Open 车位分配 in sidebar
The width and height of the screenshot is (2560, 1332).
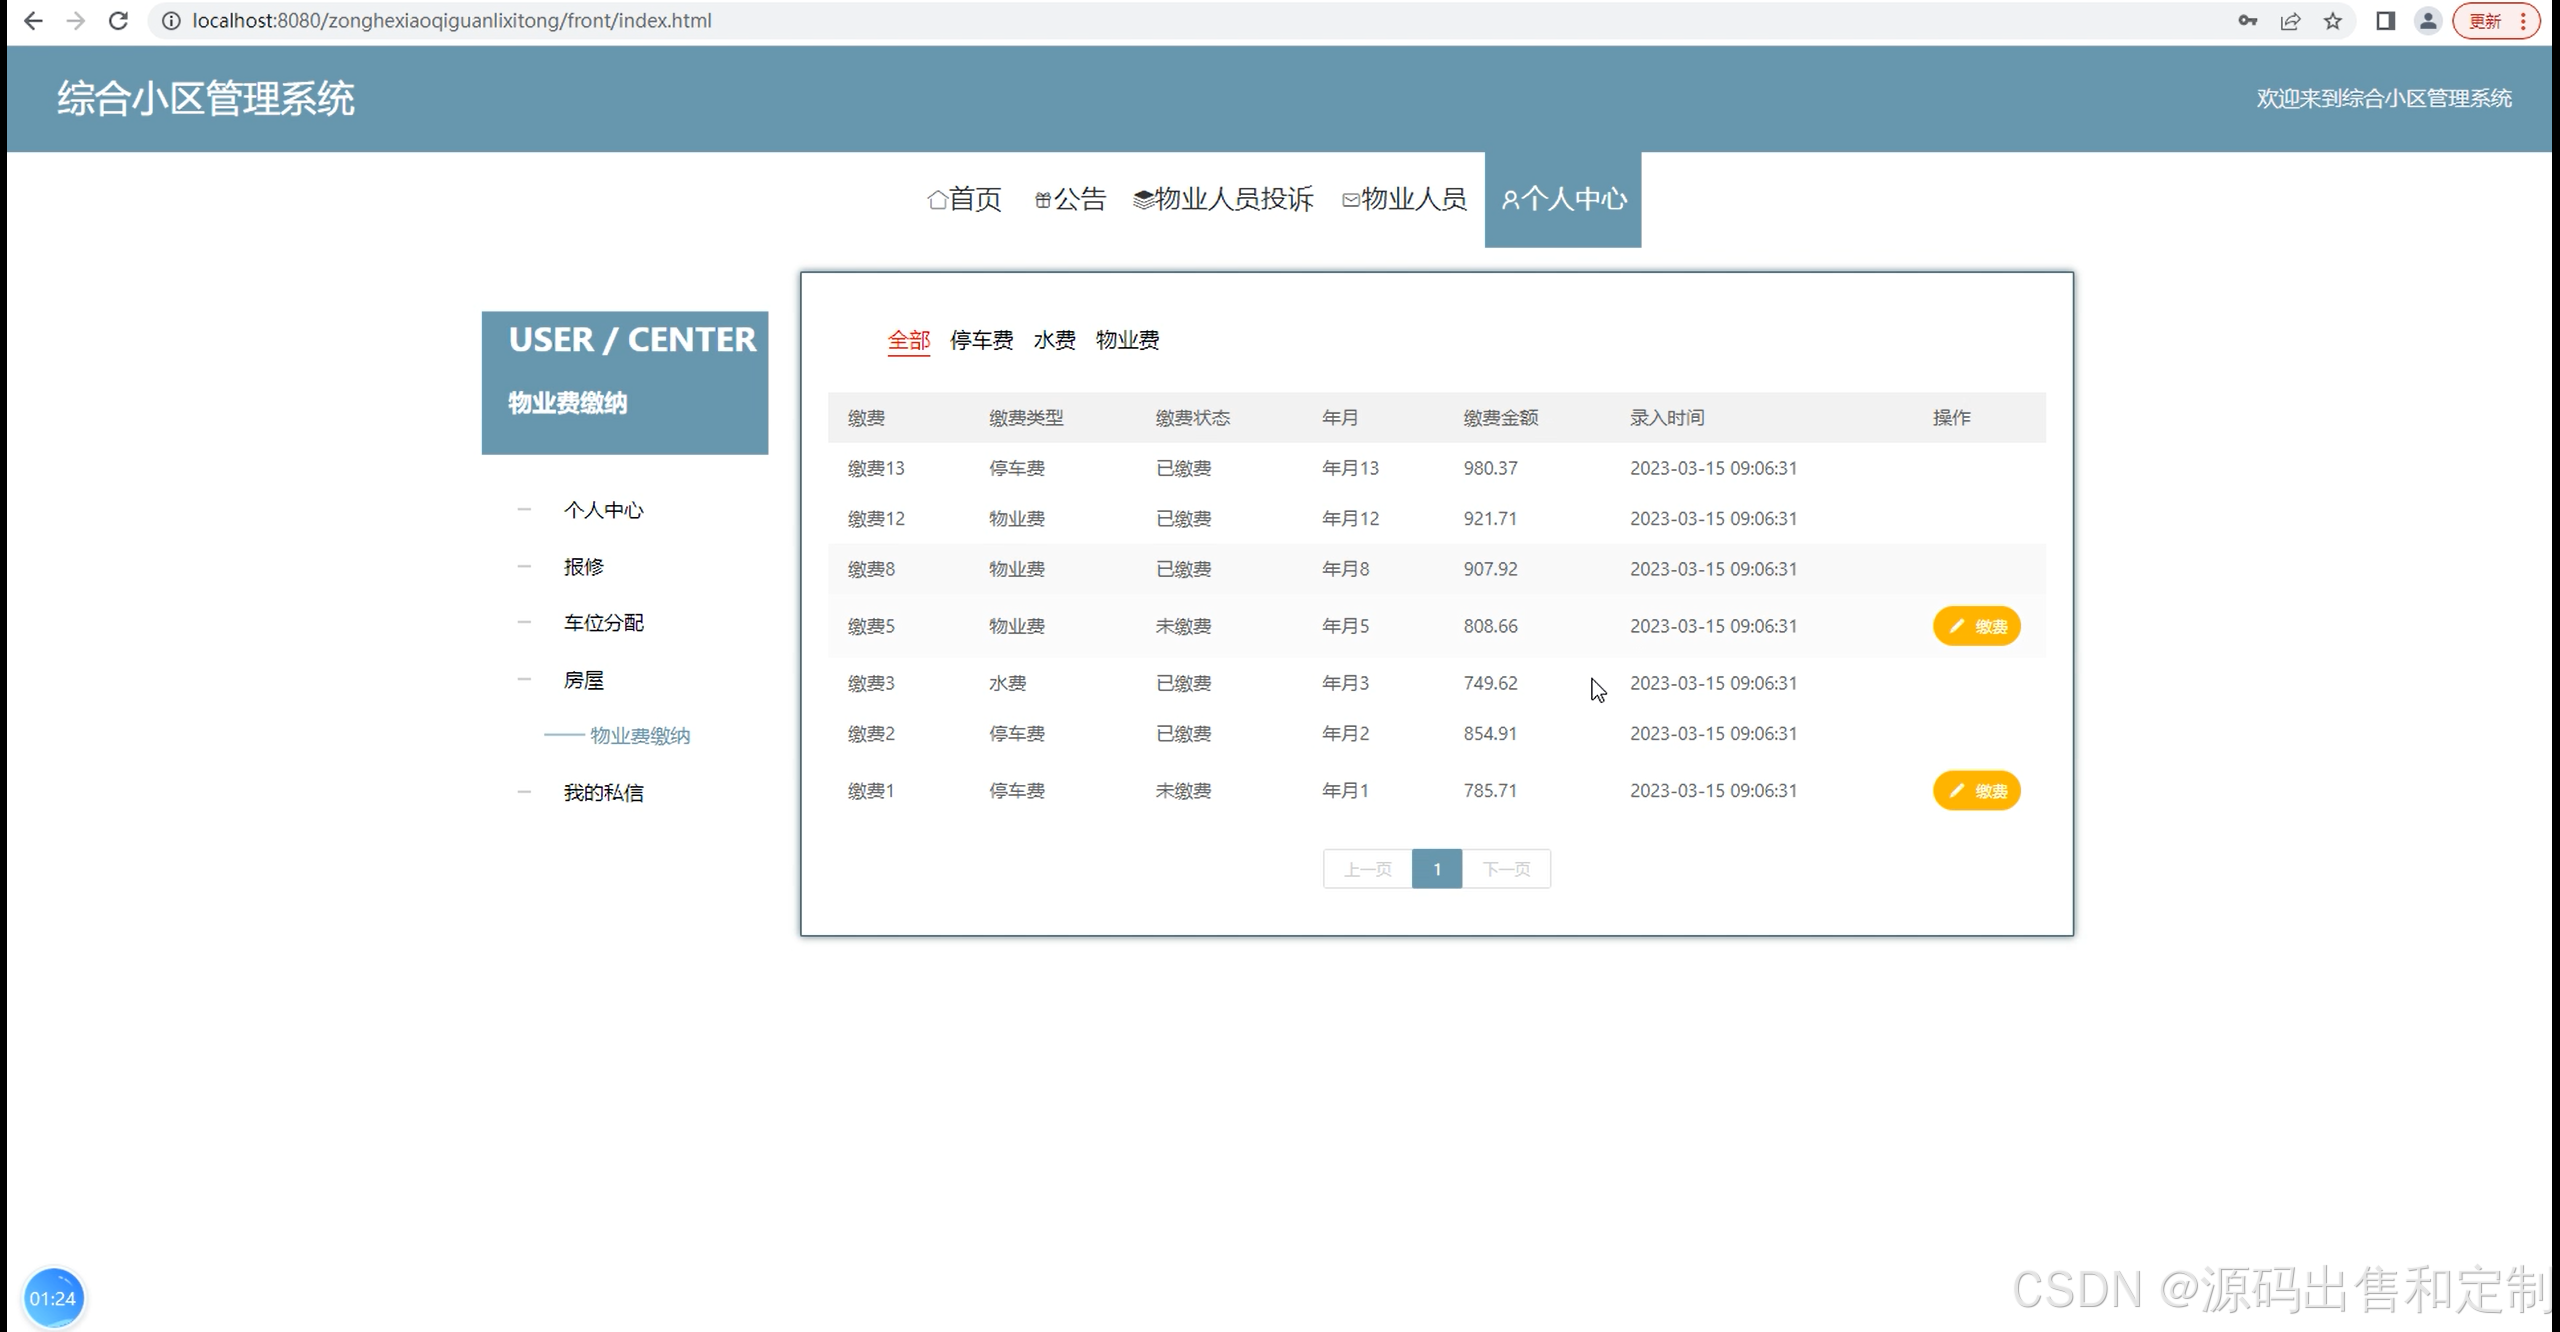point(603,623)
